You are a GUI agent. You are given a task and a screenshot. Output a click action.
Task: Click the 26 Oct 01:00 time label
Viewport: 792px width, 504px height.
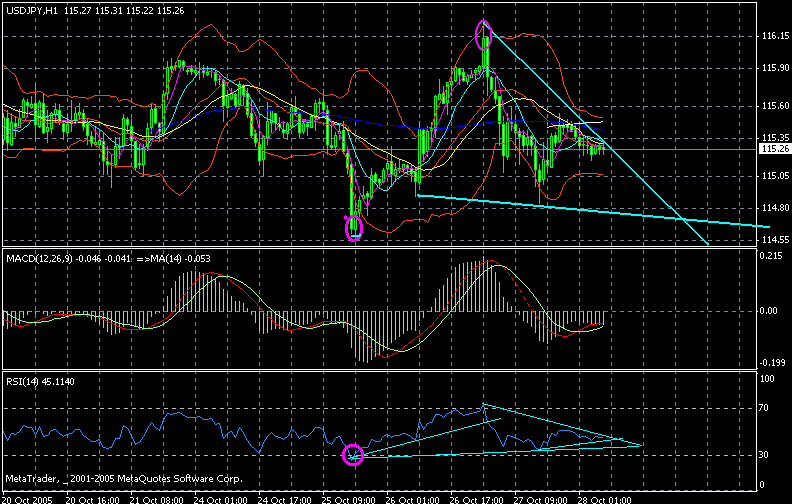[x=412, y=500]
